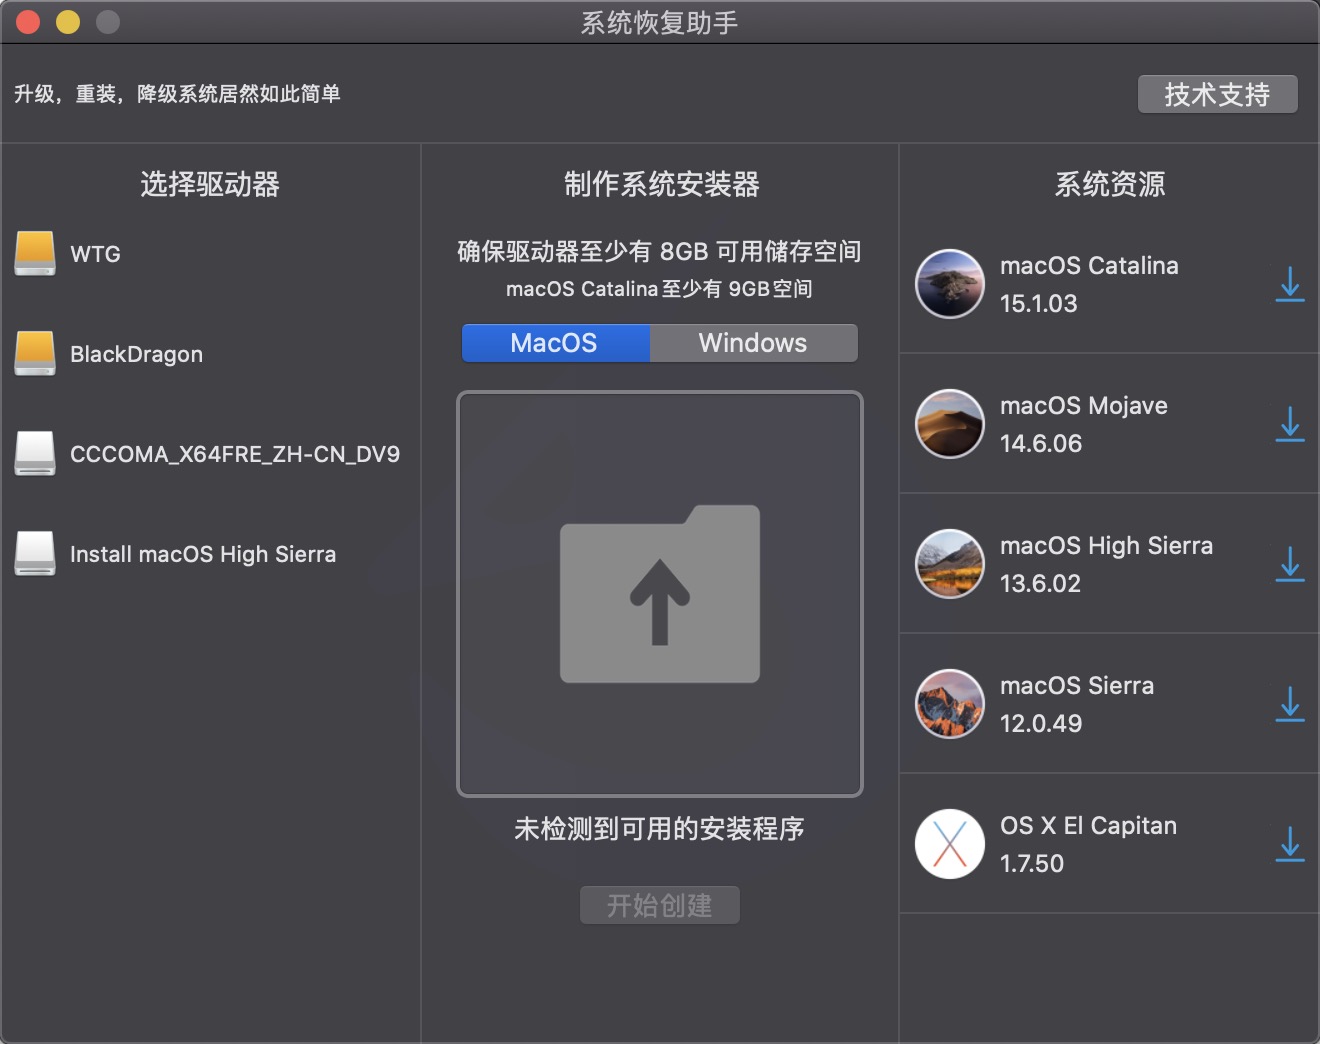The image size is (1320, 1044).
Task: Download macOS Sierra via its arrow icon
Action: click(x=1290, y=704)
